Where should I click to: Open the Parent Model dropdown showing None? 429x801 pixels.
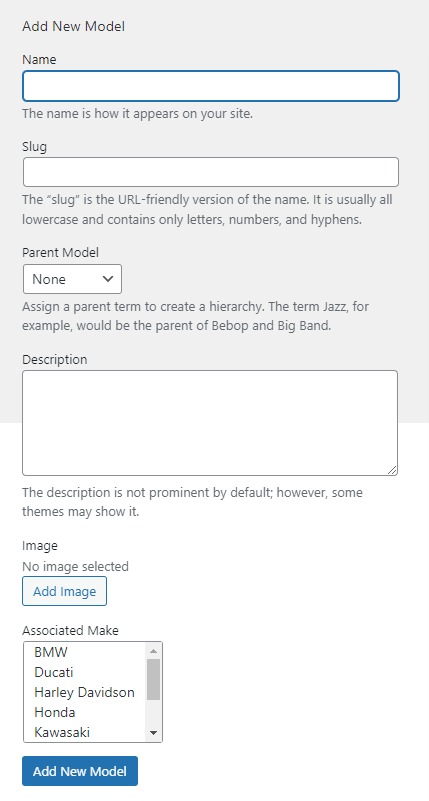(x=73, y=279)
